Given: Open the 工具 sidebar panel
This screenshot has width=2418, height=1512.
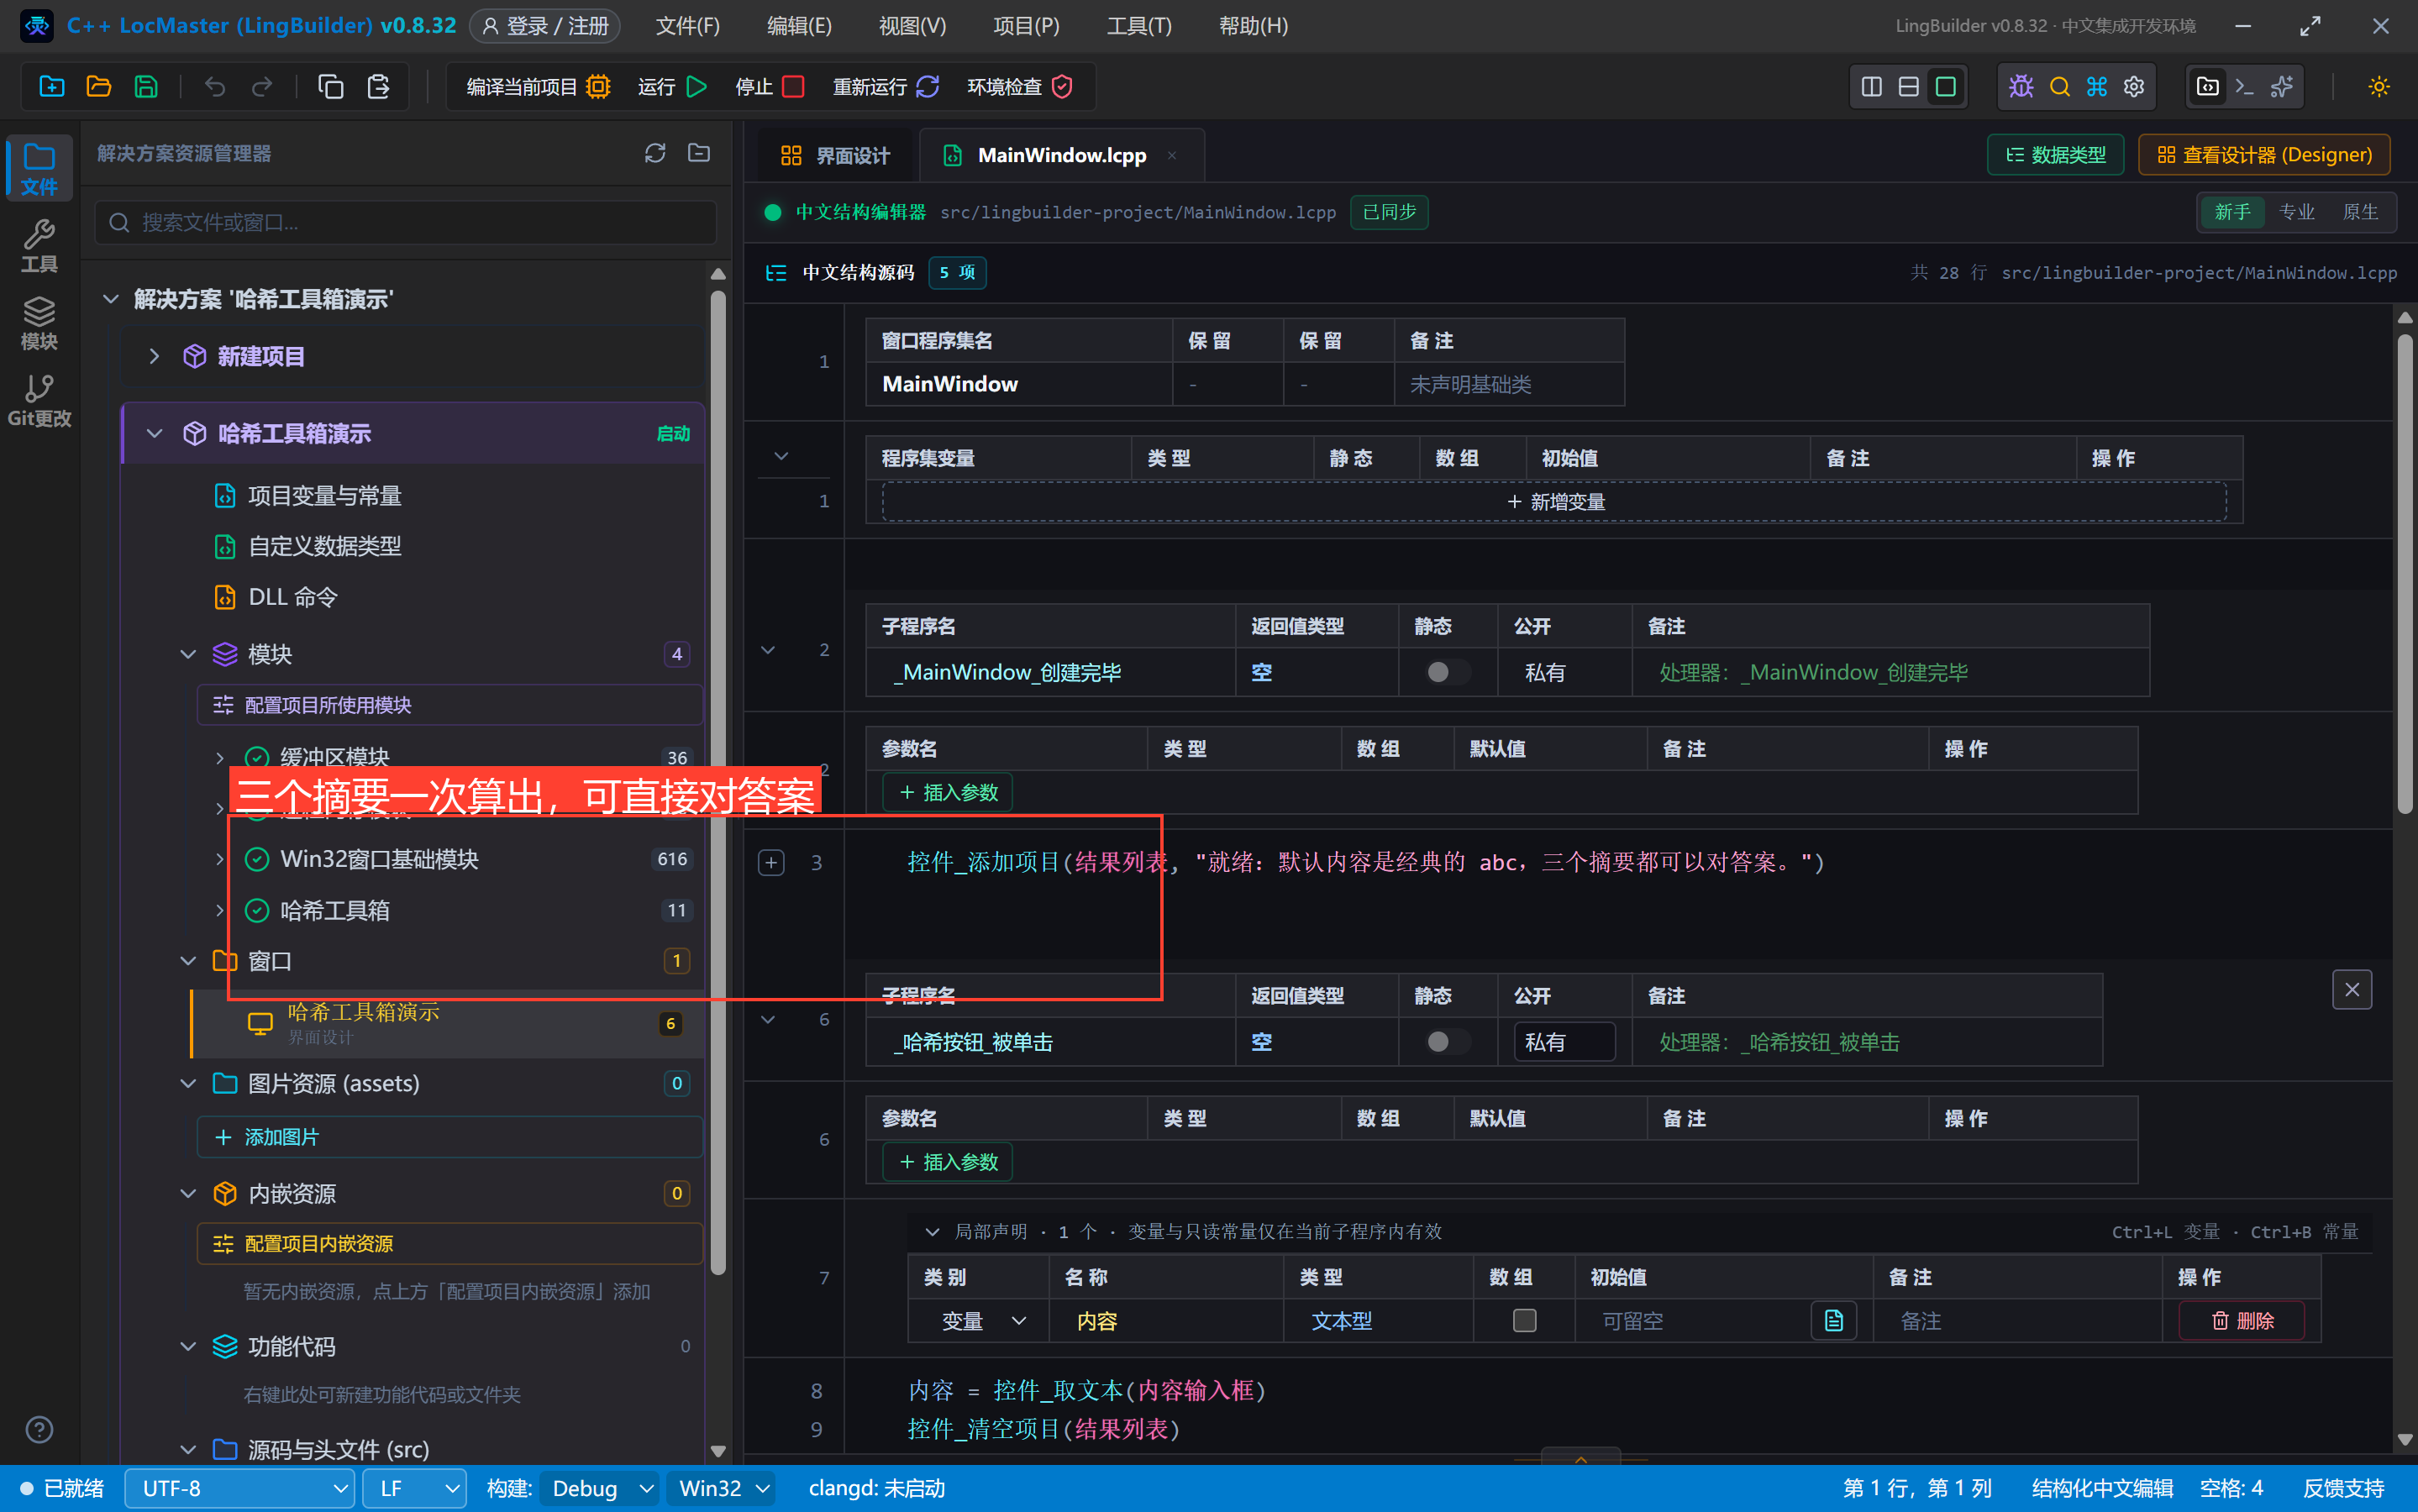Looking at the screenshot, I should pyautogui.click(x=39, y=245).
